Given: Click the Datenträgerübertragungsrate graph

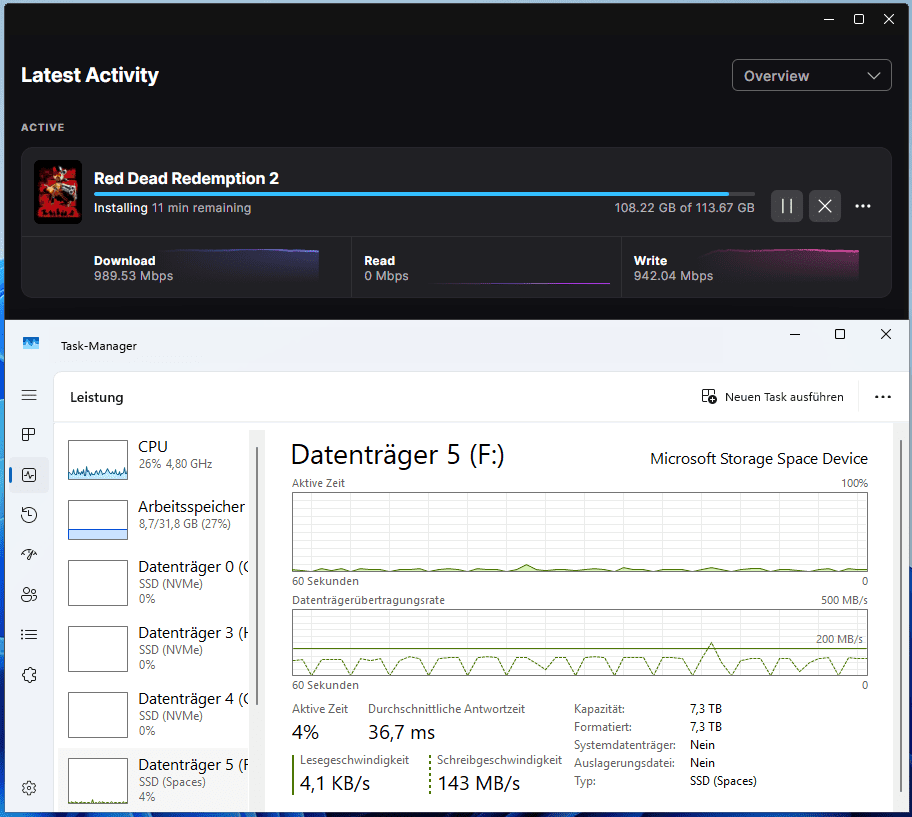Looking at the screenshot, I should coord(579,643).
